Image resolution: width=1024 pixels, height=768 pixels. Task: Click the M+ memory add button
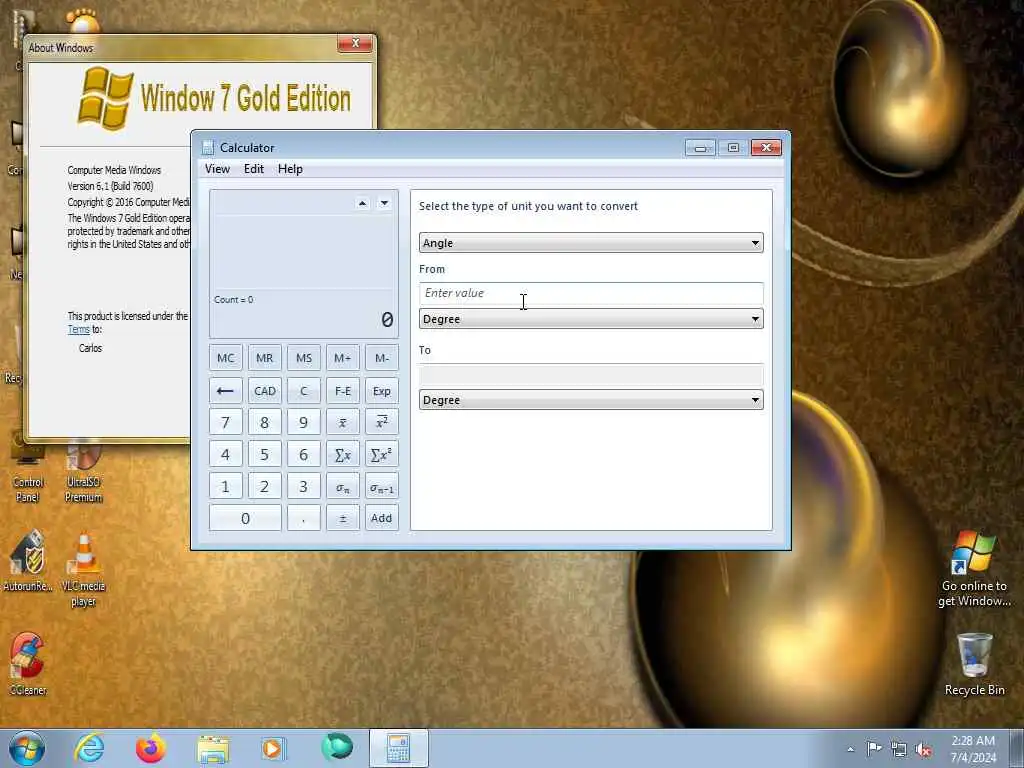click(x=342, y=358)
